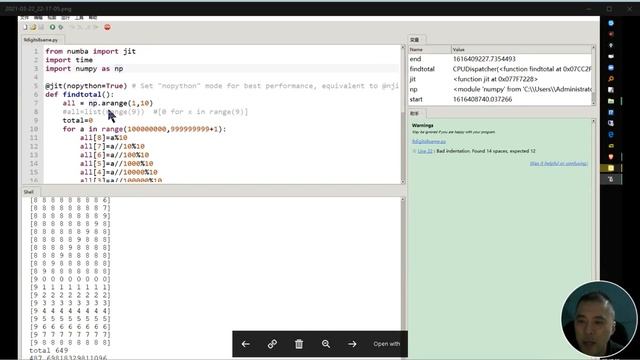
Task: Click the orange magnifier icon in right taskbar
Action: coord(611,79)
